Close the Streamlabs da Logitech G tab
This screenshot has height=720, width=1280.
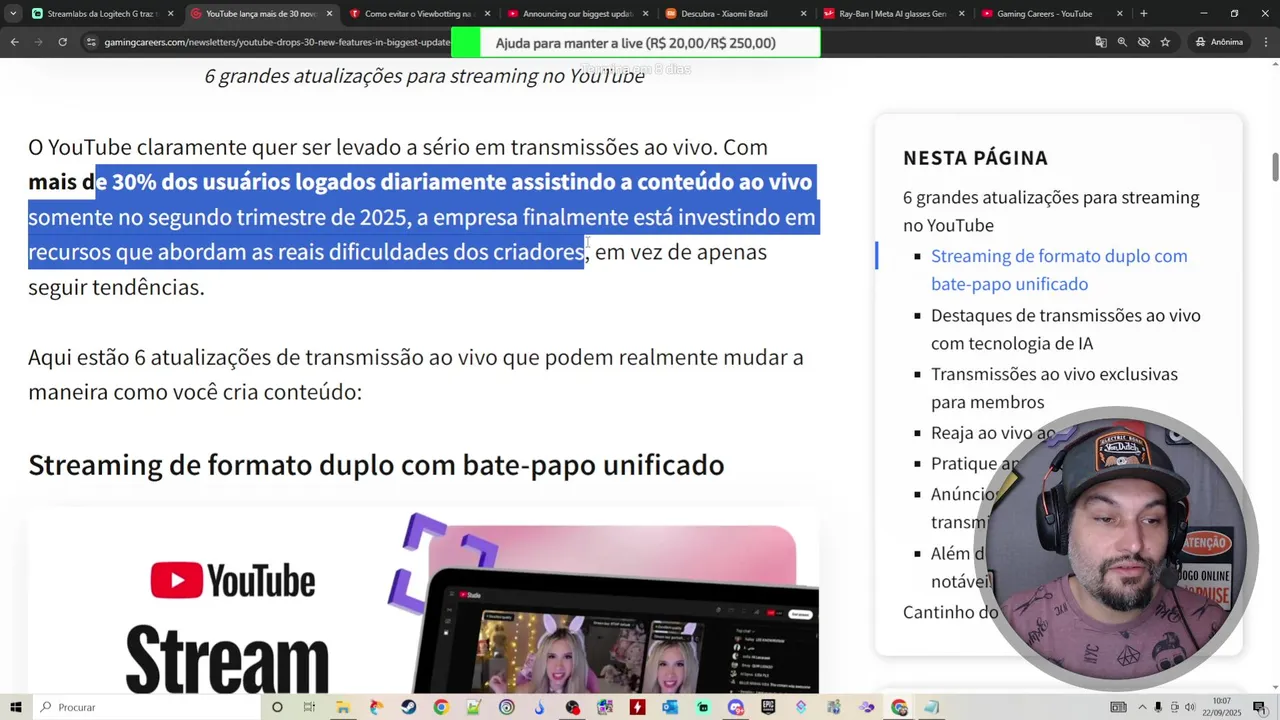tap(170, 14)
